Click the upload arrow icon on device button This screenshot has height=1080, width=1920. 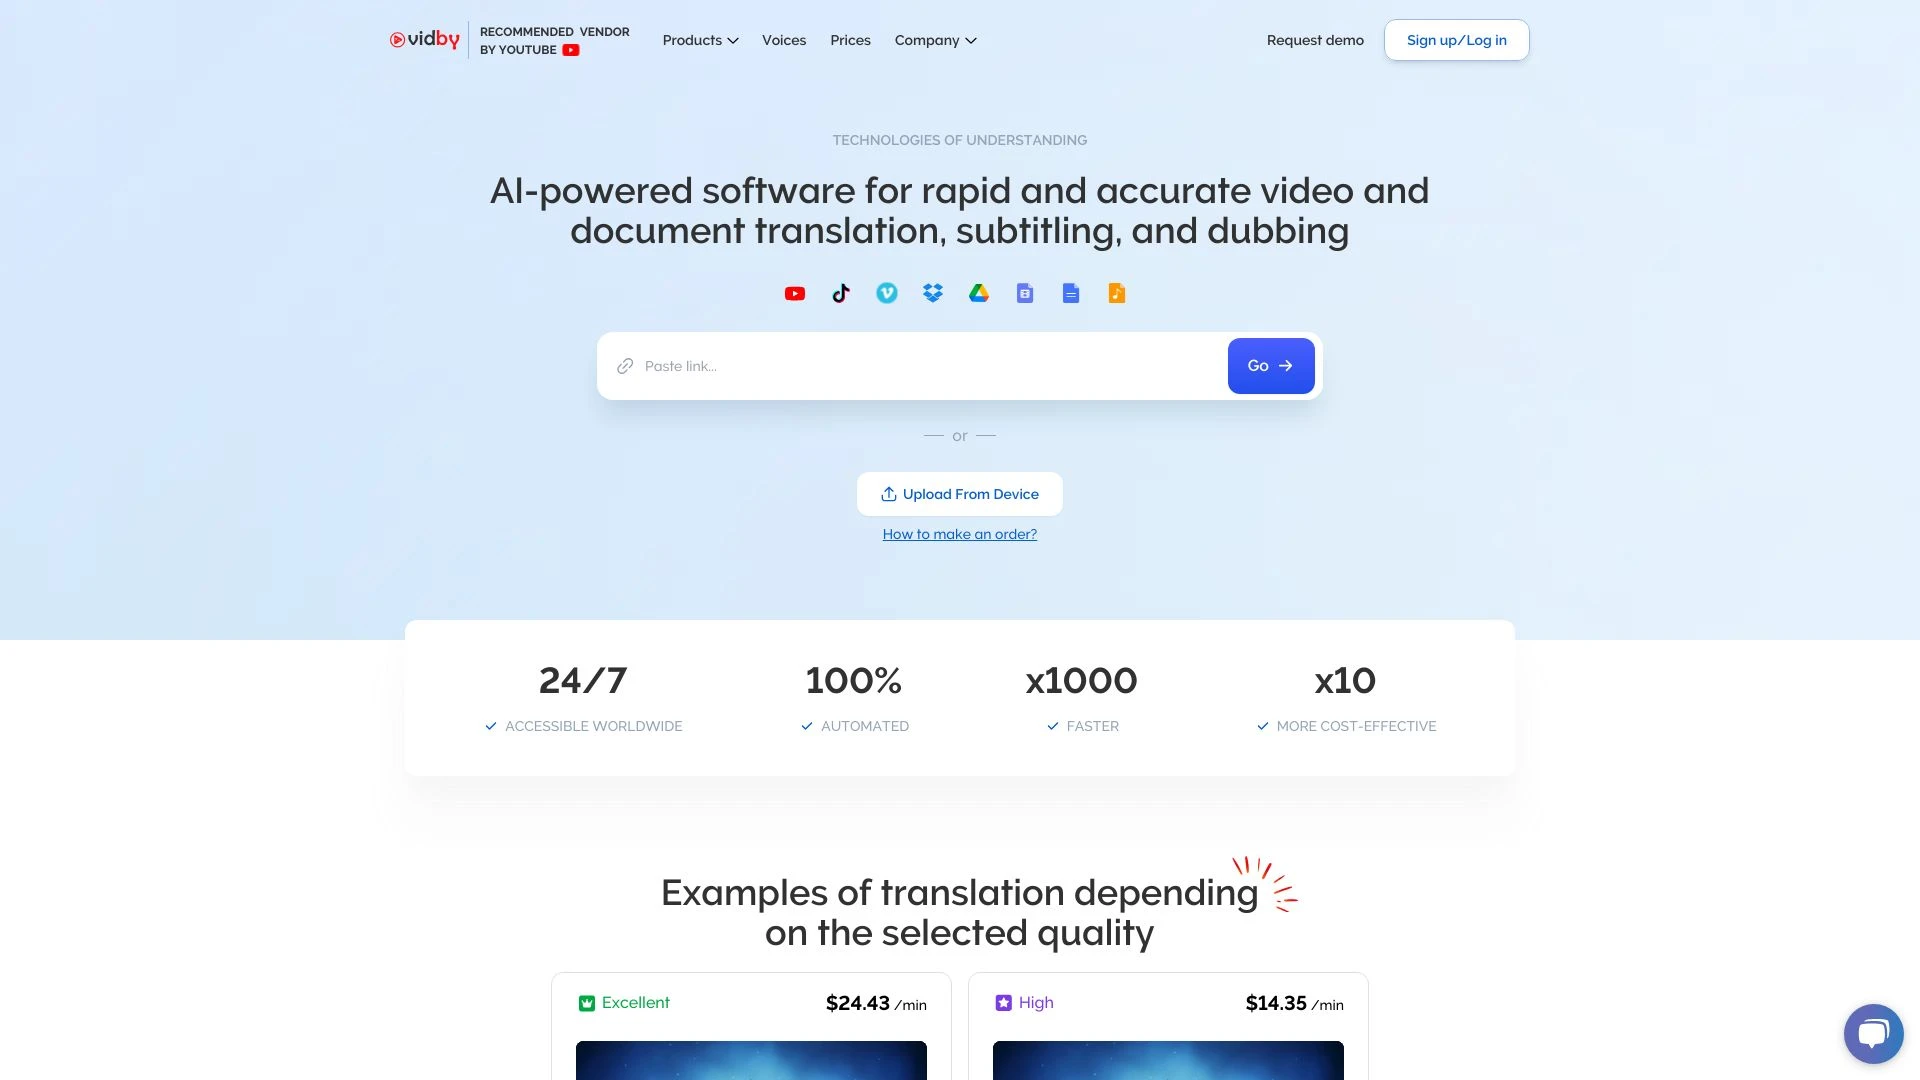(x=887, y=493)
